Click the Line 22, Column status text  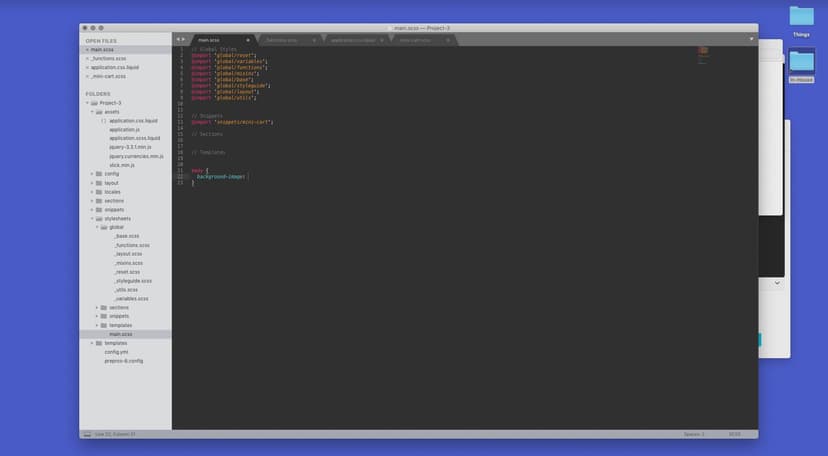click(115, 434)
